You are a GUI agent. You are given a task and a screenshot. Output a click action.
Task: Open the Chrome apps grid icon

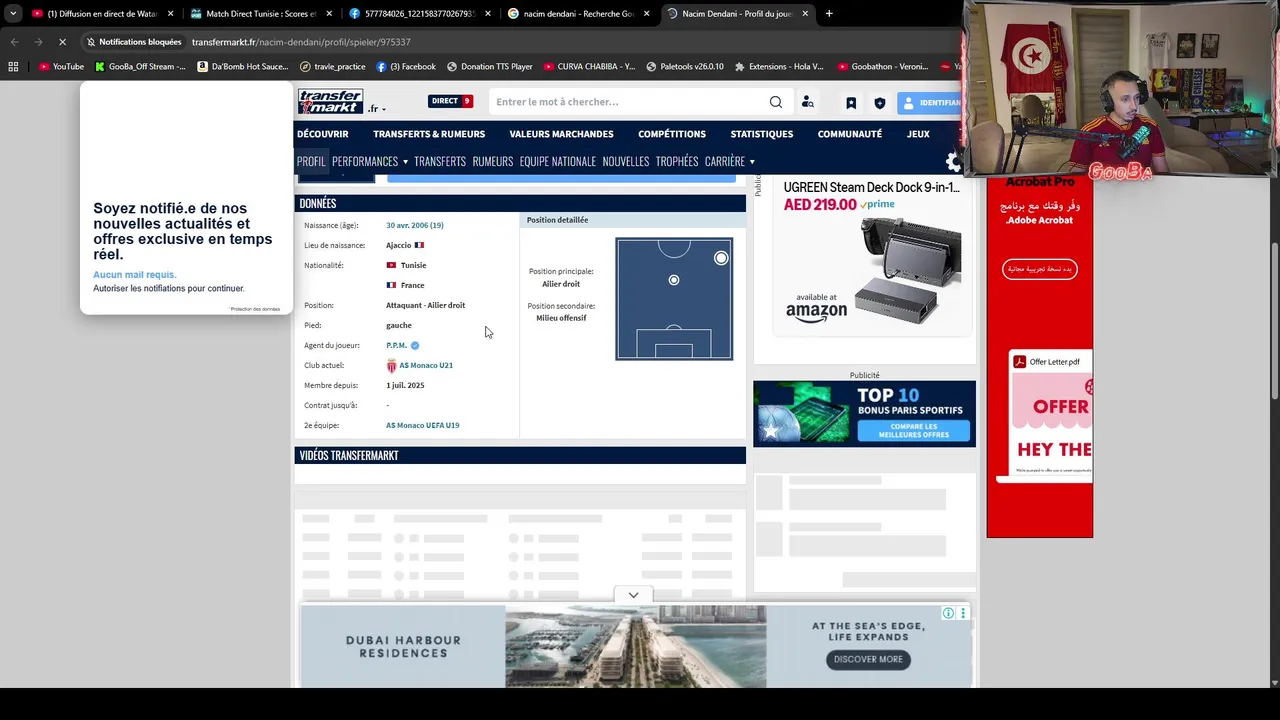13,67
